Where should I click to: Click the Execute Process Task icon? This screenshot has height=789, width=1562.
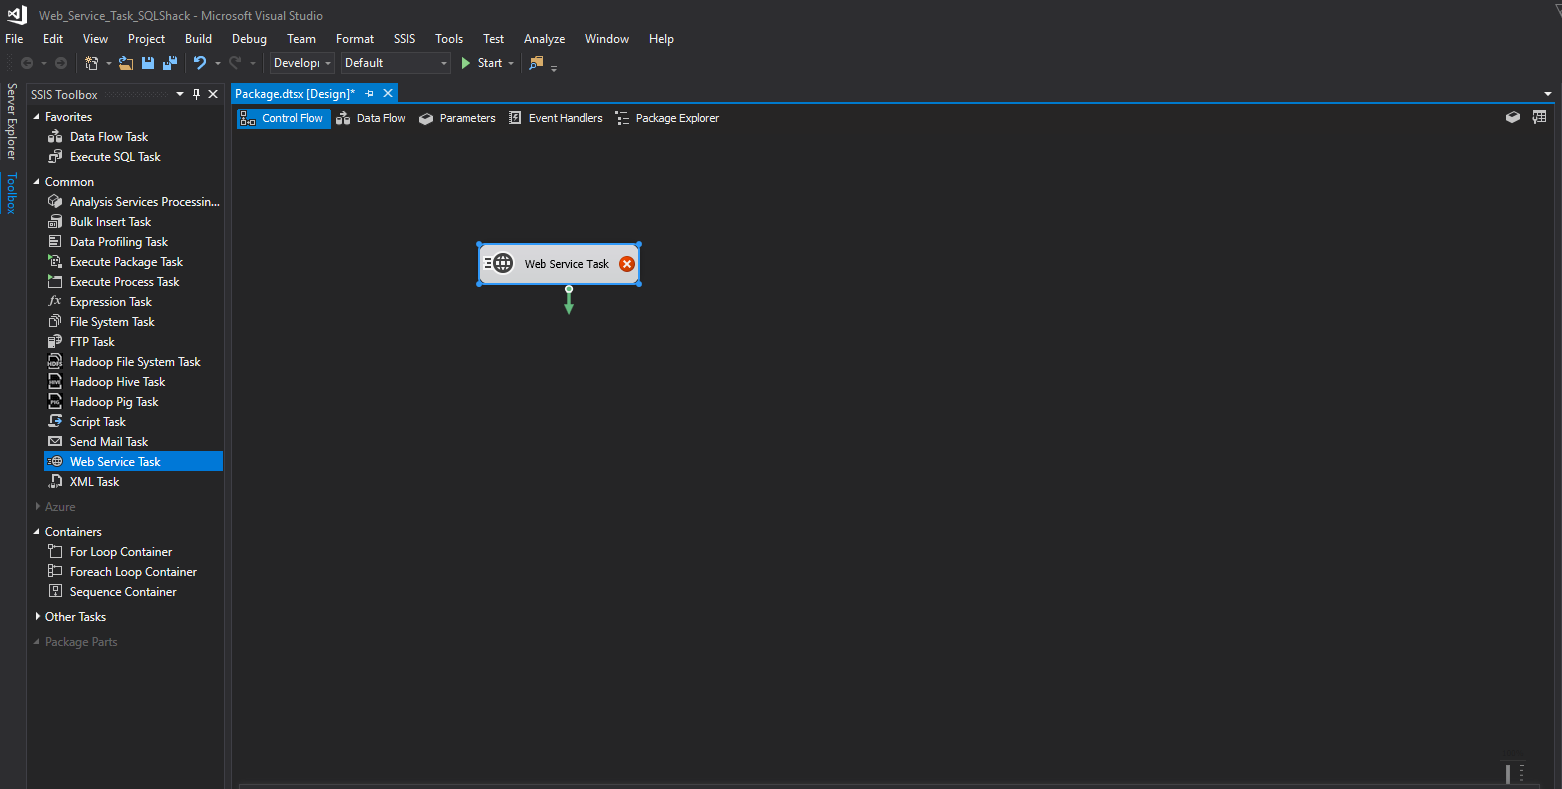pyautogui.click(x=55, y=282)
